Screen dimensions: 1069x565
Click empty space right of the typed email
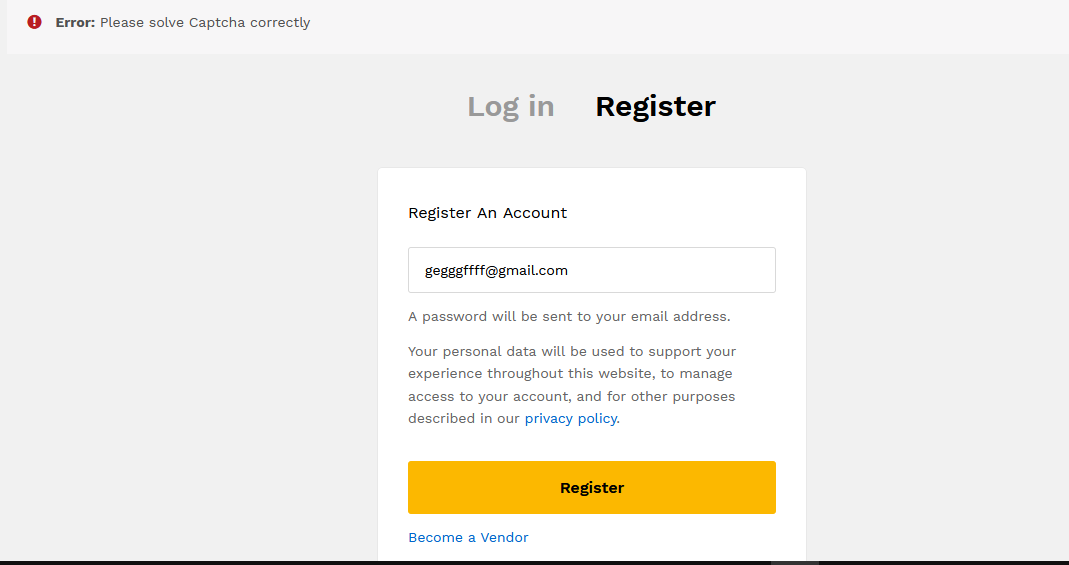click(672, 270)
